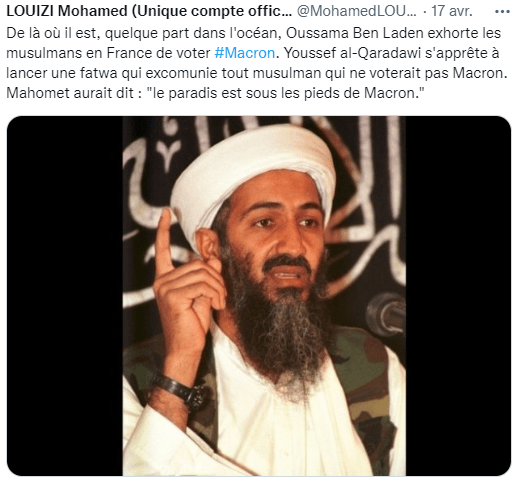
Task: Click the 'Youssef al-Qaradawi' text in tweet
Action: click(352, 53)
